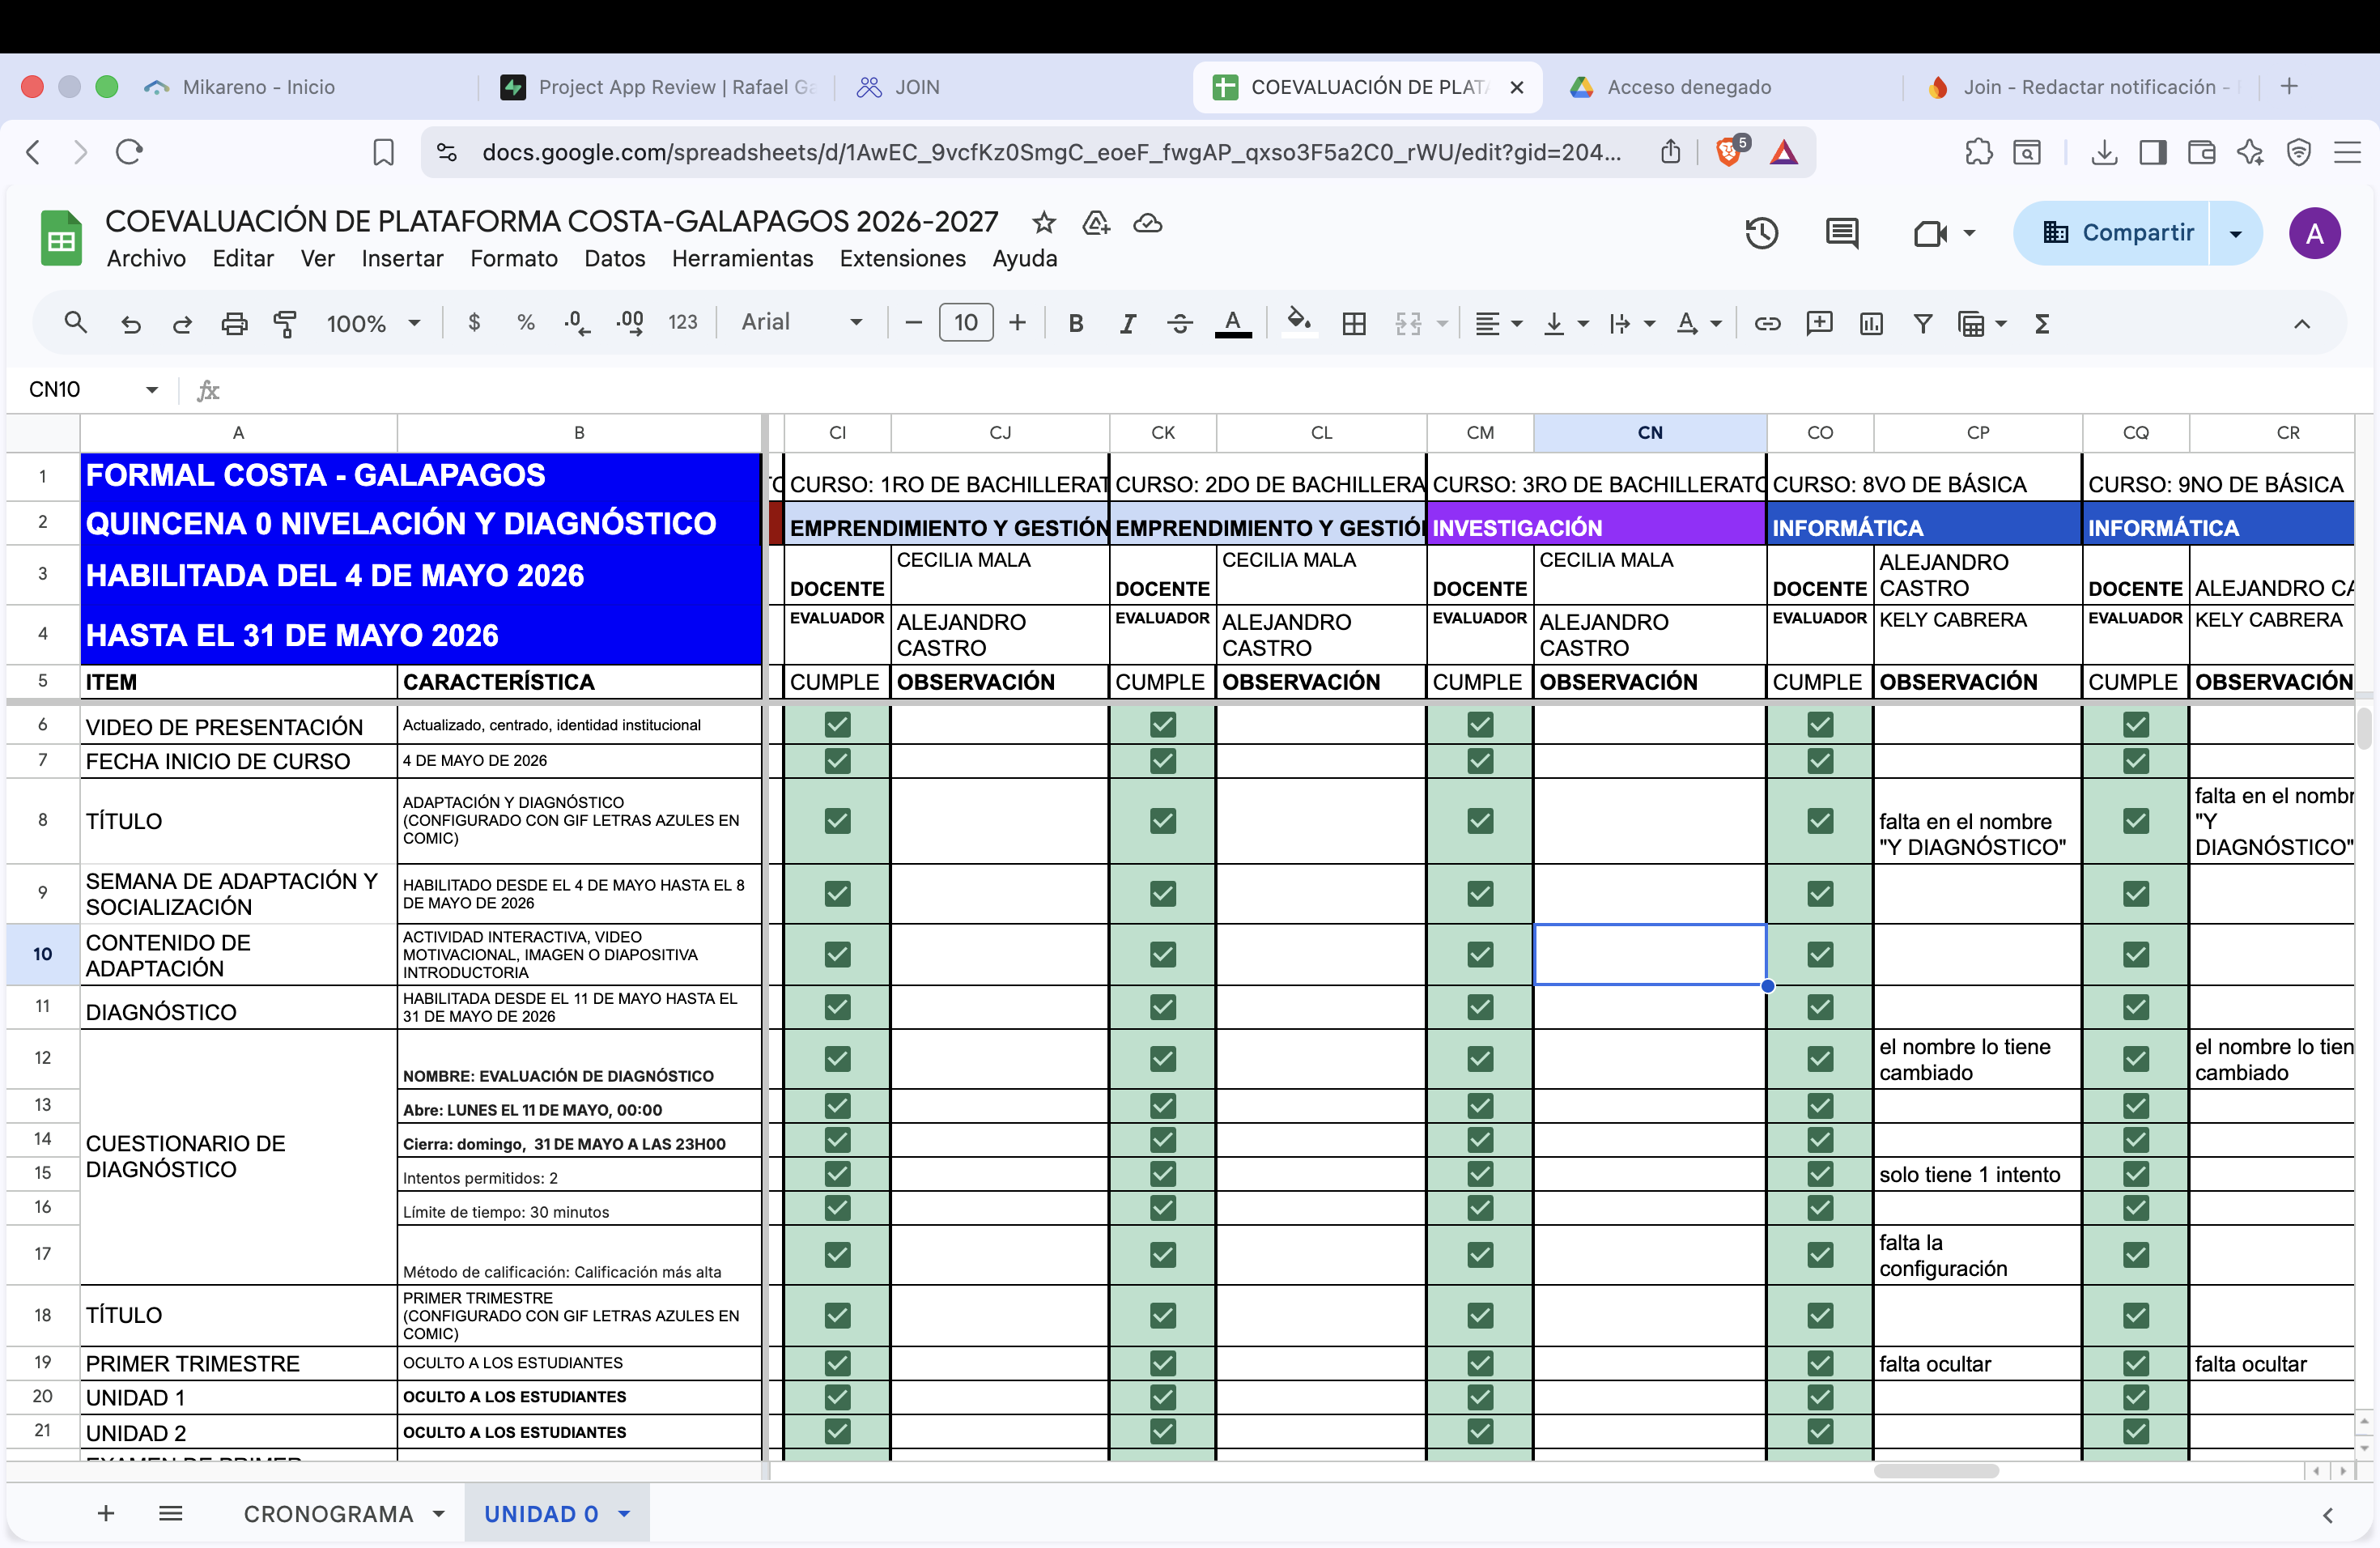
Task: Click the functions sigma icon
Action: [2042, 323]
